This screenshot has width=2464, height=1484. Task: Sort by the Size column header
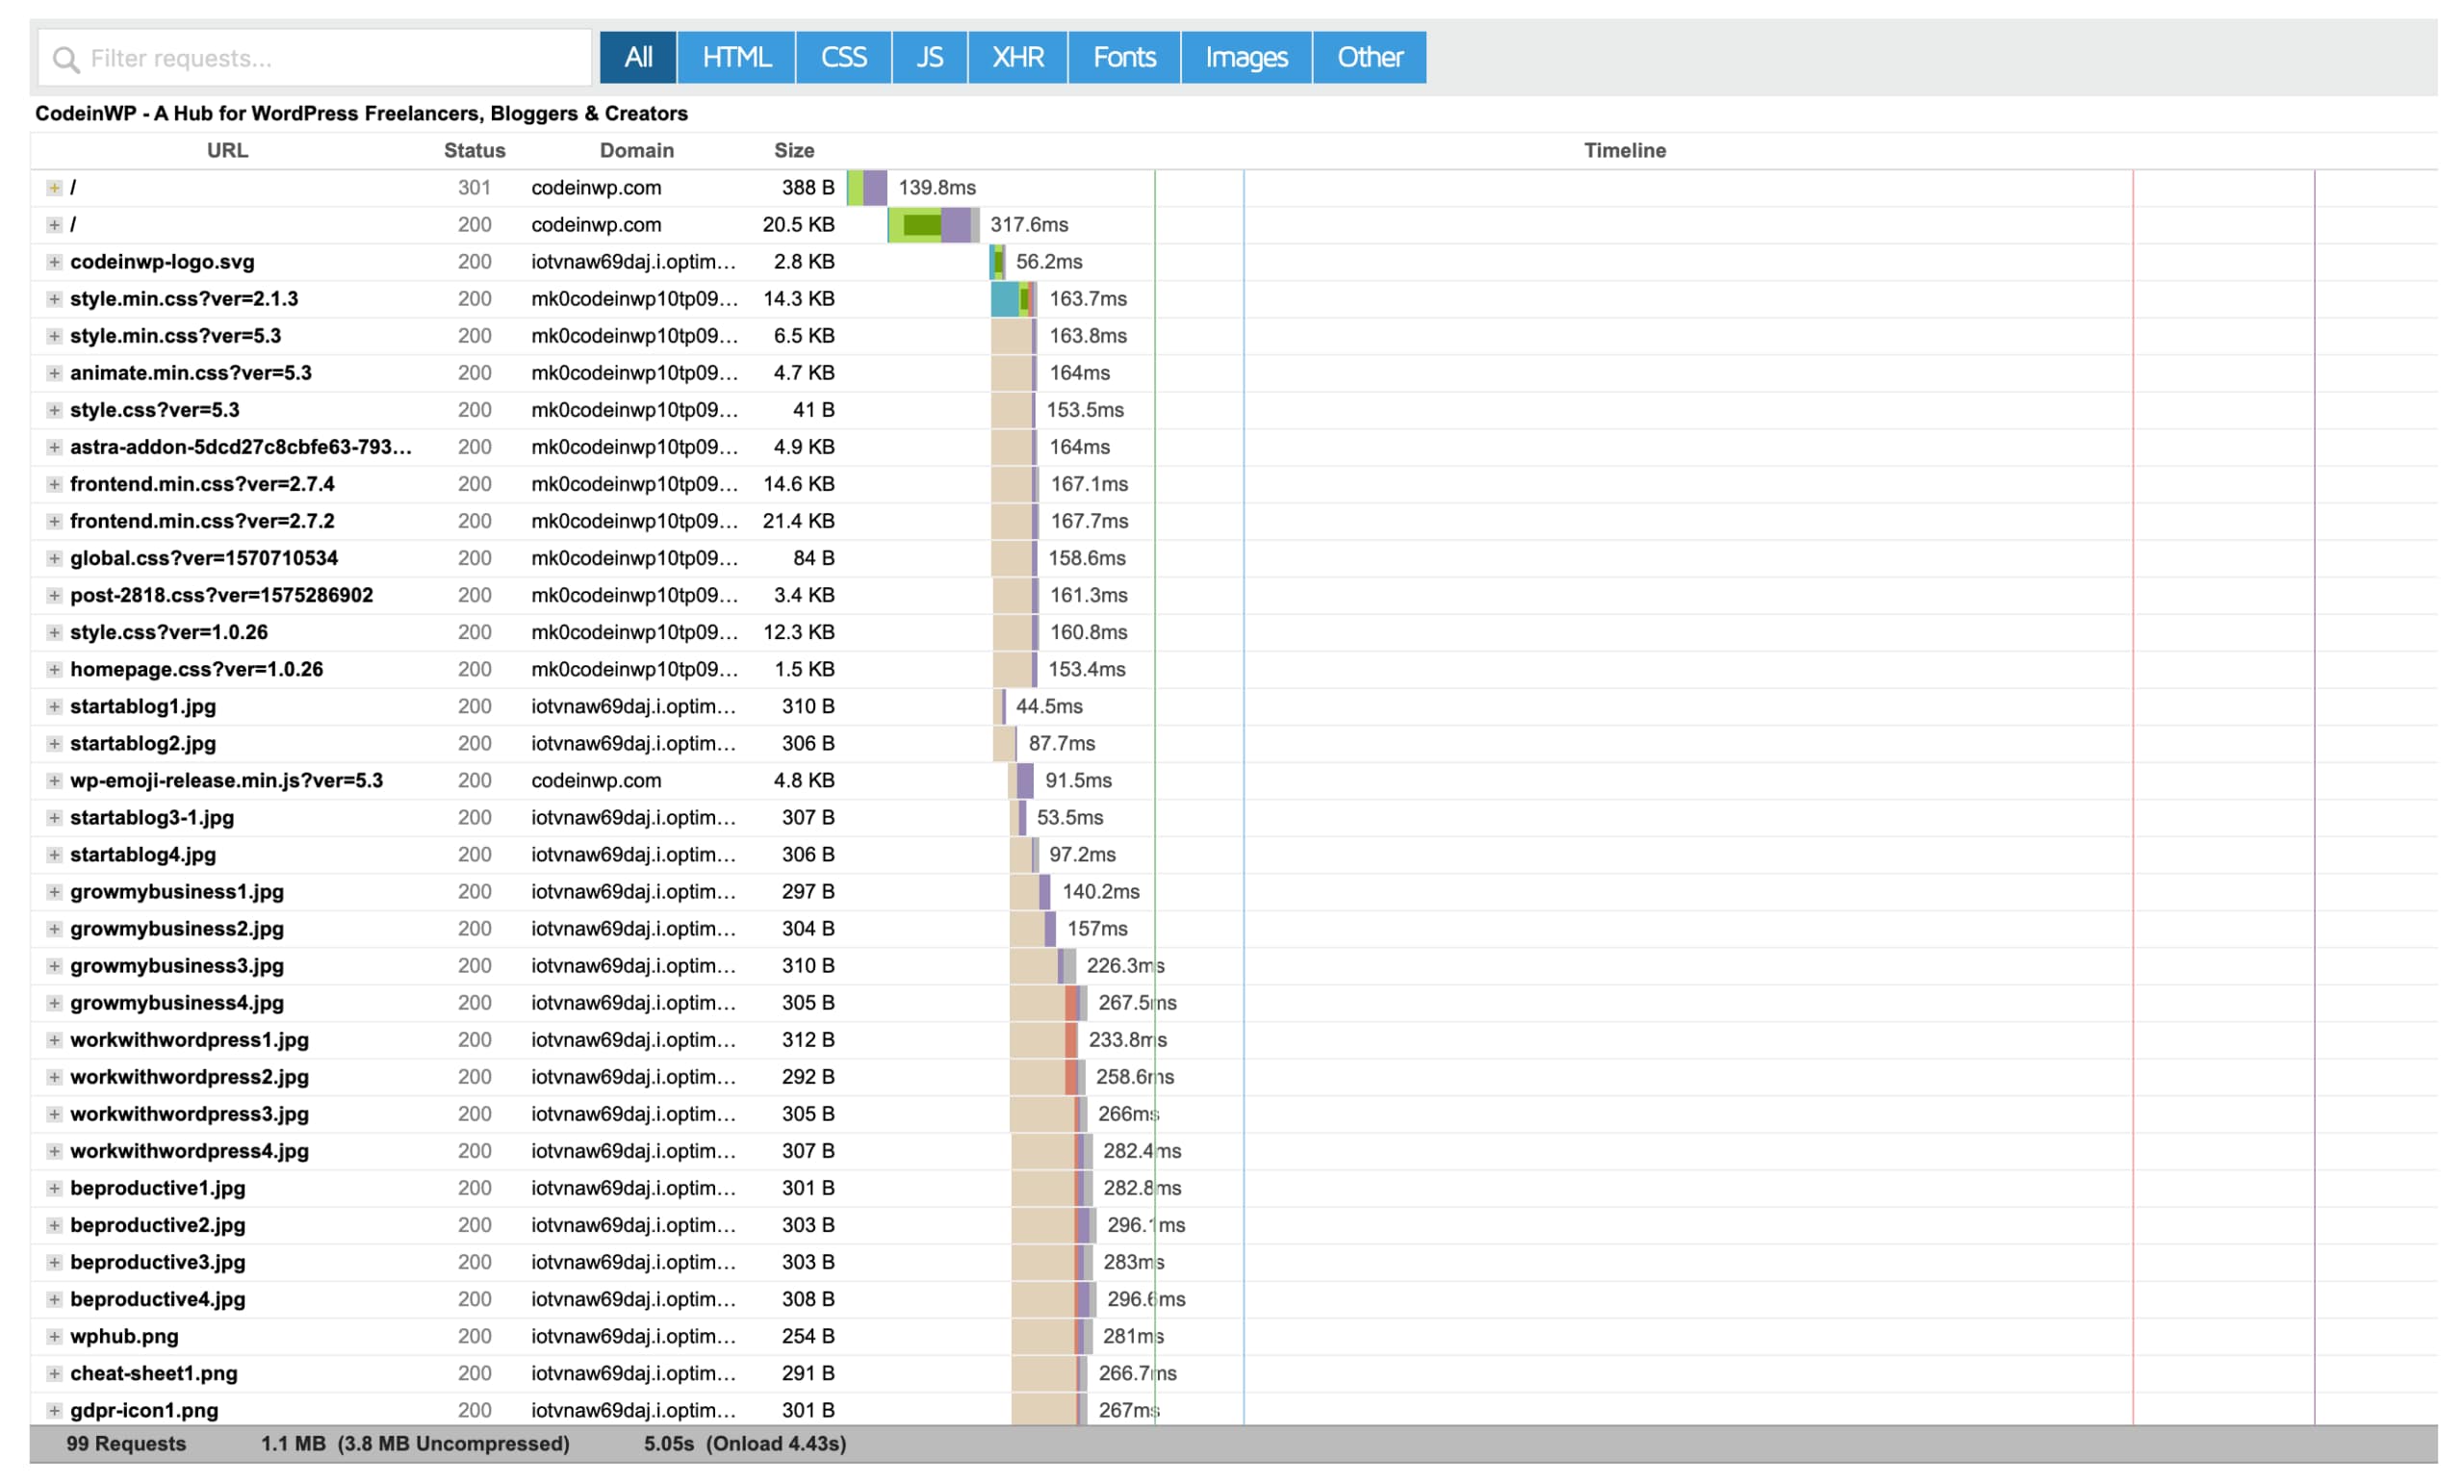point(794,151)
